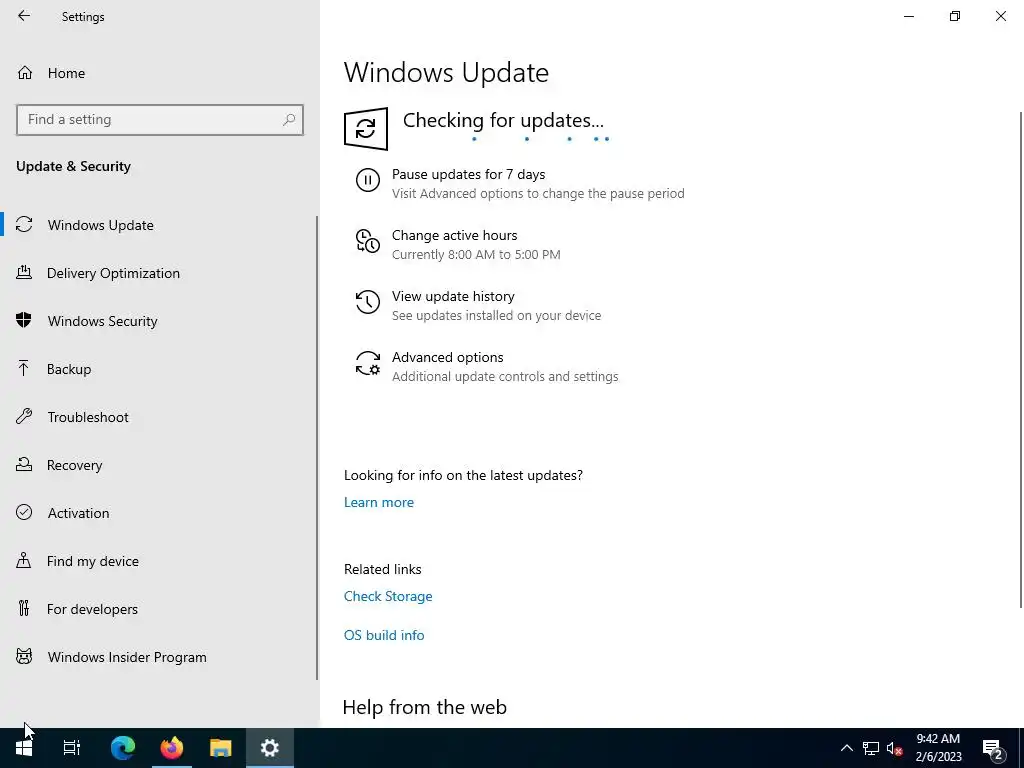Click the Settings gear on taskbar

pos(270,748)
